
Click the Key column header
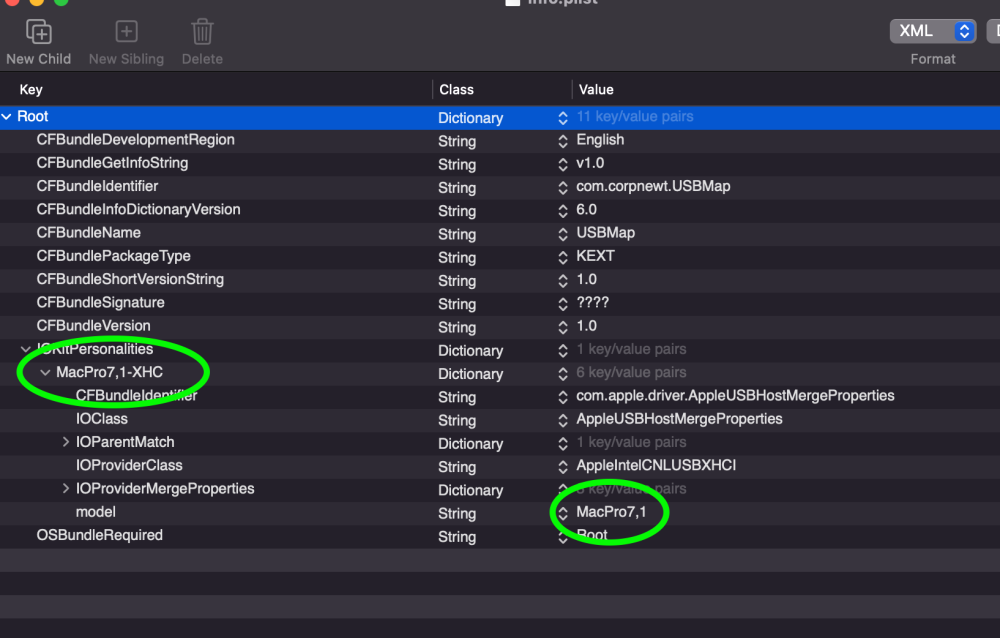pos(31,89)
